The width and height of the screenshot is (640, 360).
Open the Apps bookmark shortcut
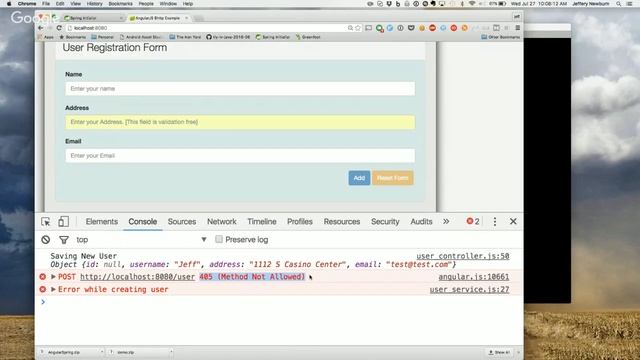pyautogui.click(x=46, y=37)
